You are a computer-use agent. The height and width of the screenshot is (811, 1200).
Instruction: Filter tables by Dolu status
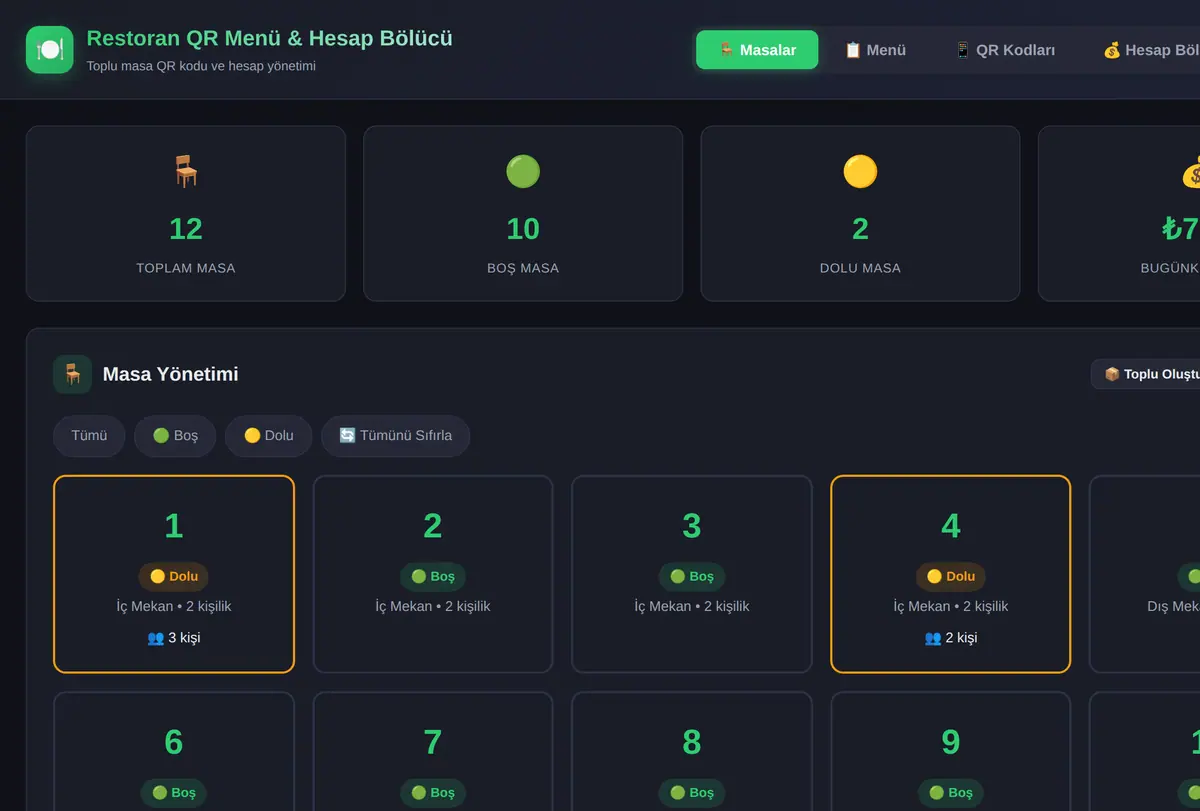point(268,436)
